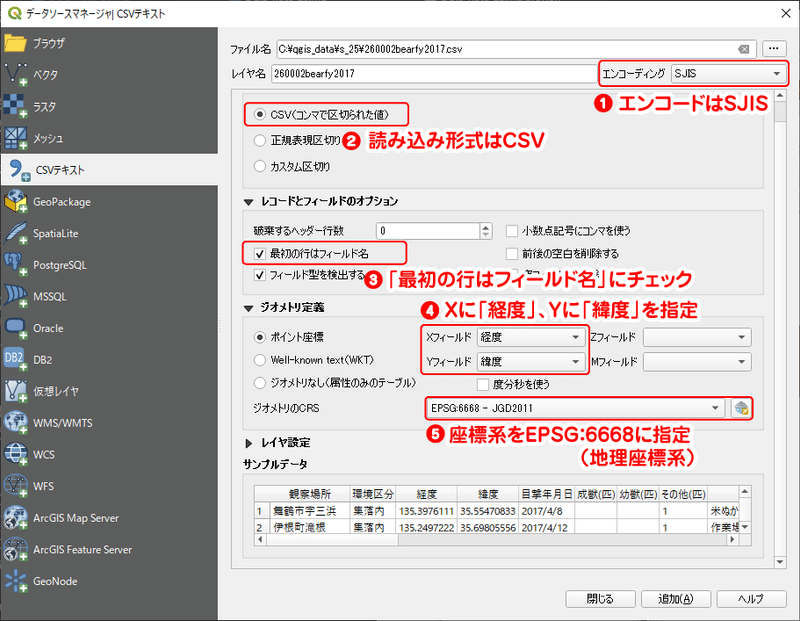The height and width of the screenshot is (621, 800).
Task: Click the 追加(A) button
Action: [x=676, y=599]
